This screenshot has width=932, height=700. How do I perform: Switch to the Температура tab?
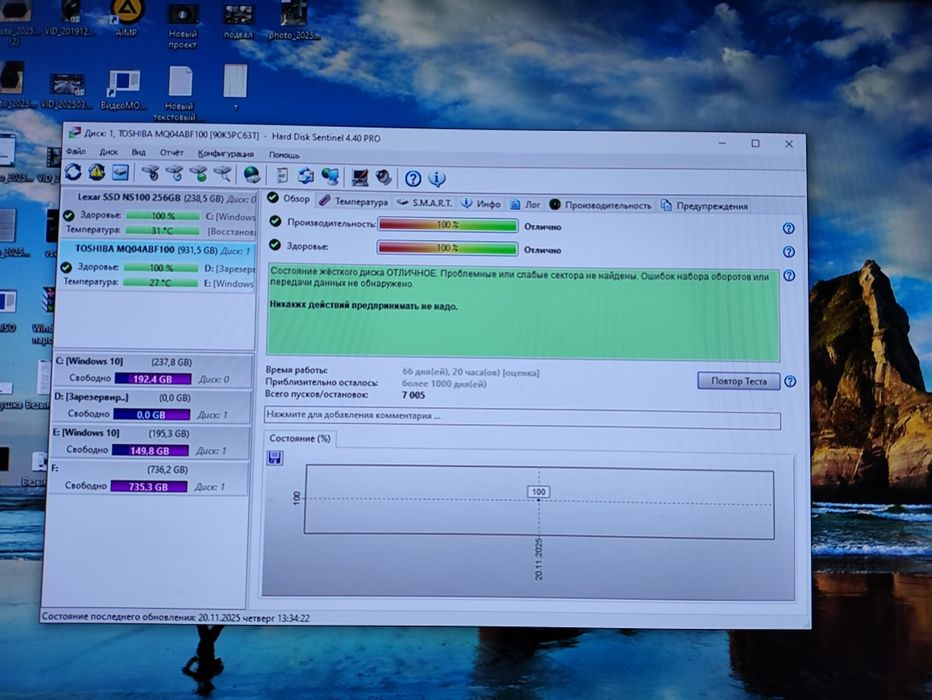(354, 201)
